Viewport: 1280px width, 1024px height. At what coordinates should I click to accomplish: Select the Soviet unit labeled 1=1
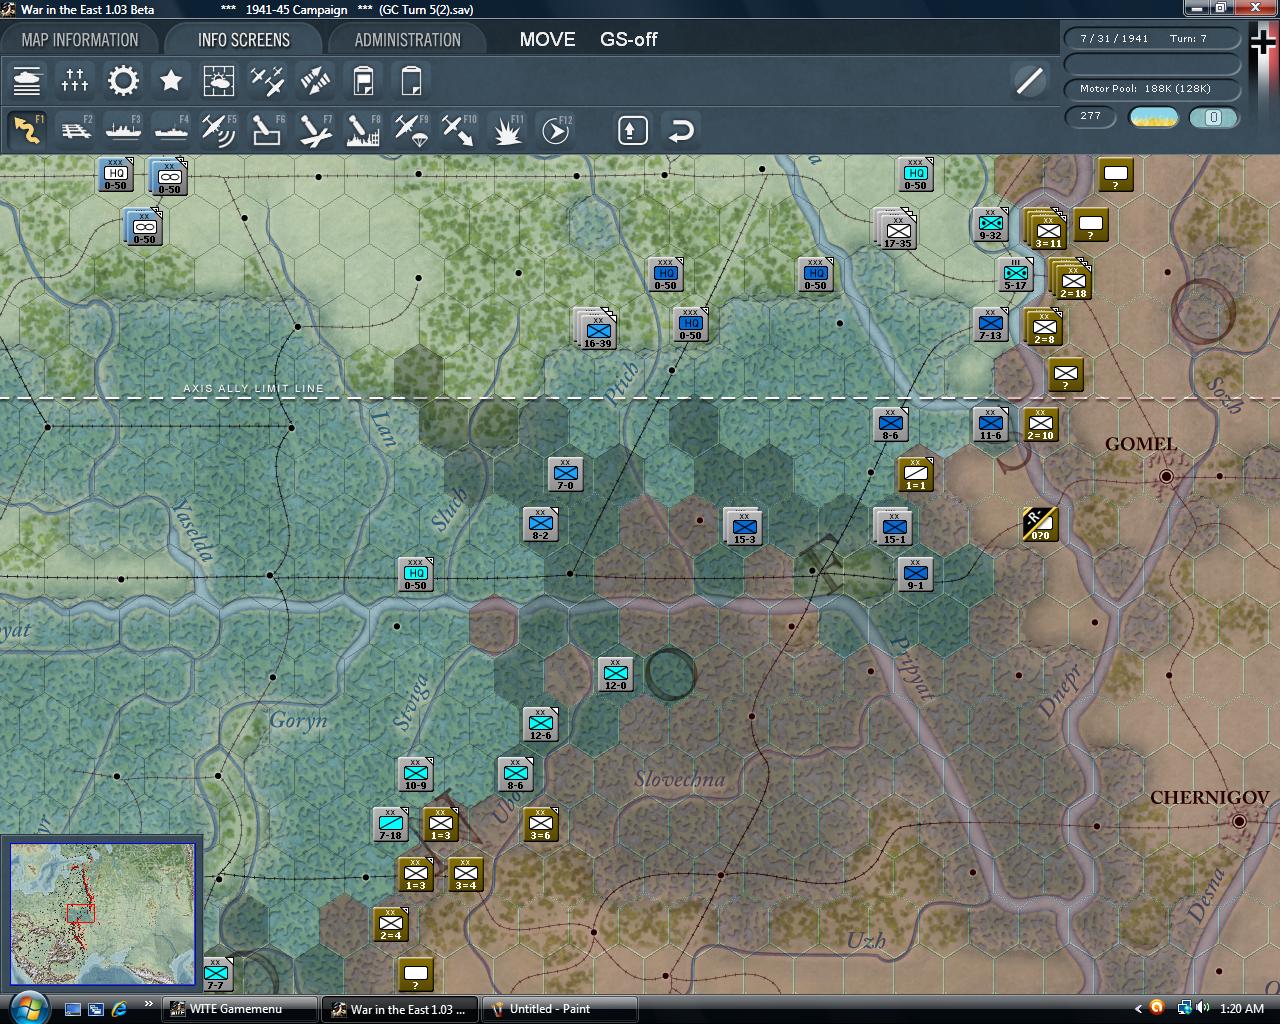pyautogui.click(x=915, y=475)
